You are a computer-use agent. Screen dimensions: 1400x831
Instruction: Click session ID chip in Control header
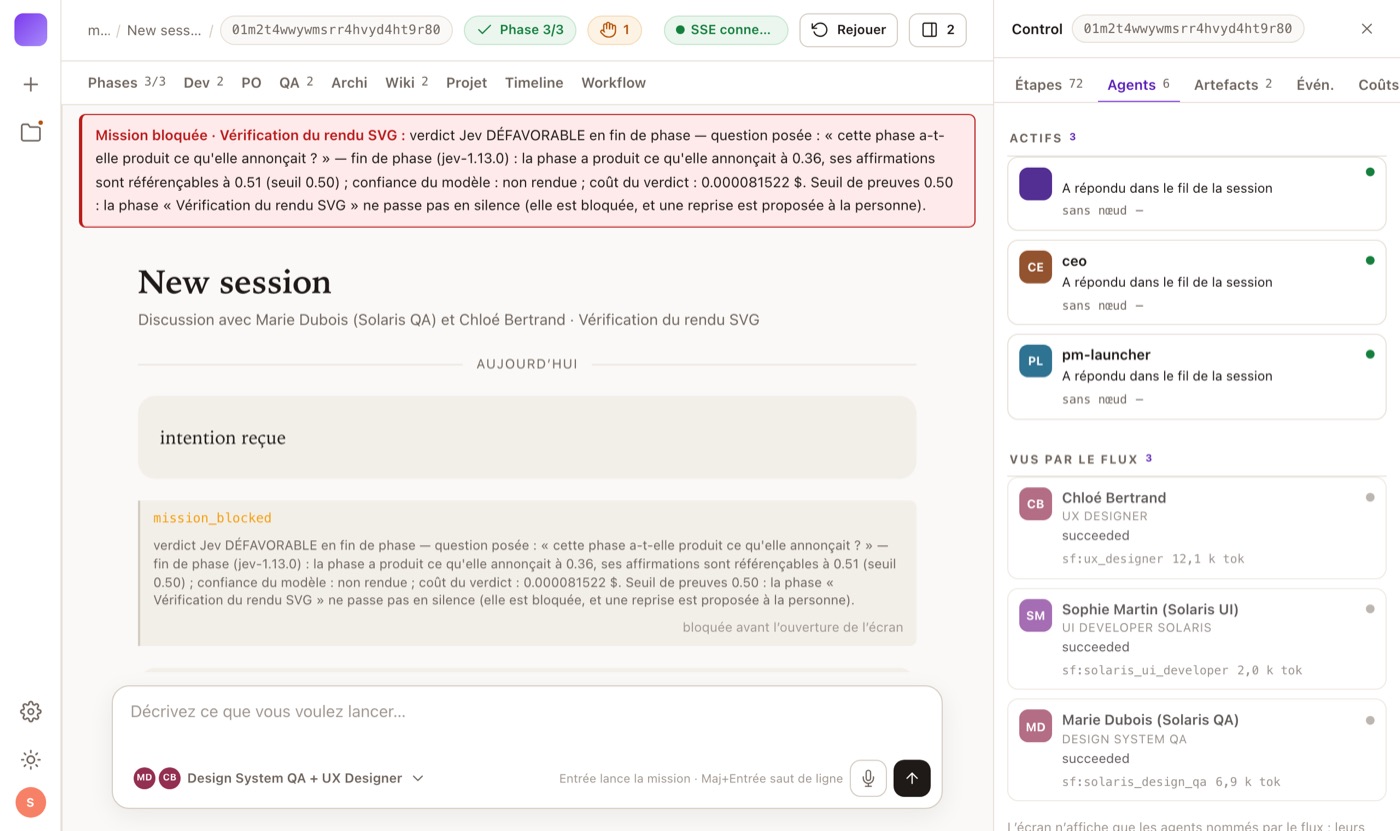coord(1188,29)
